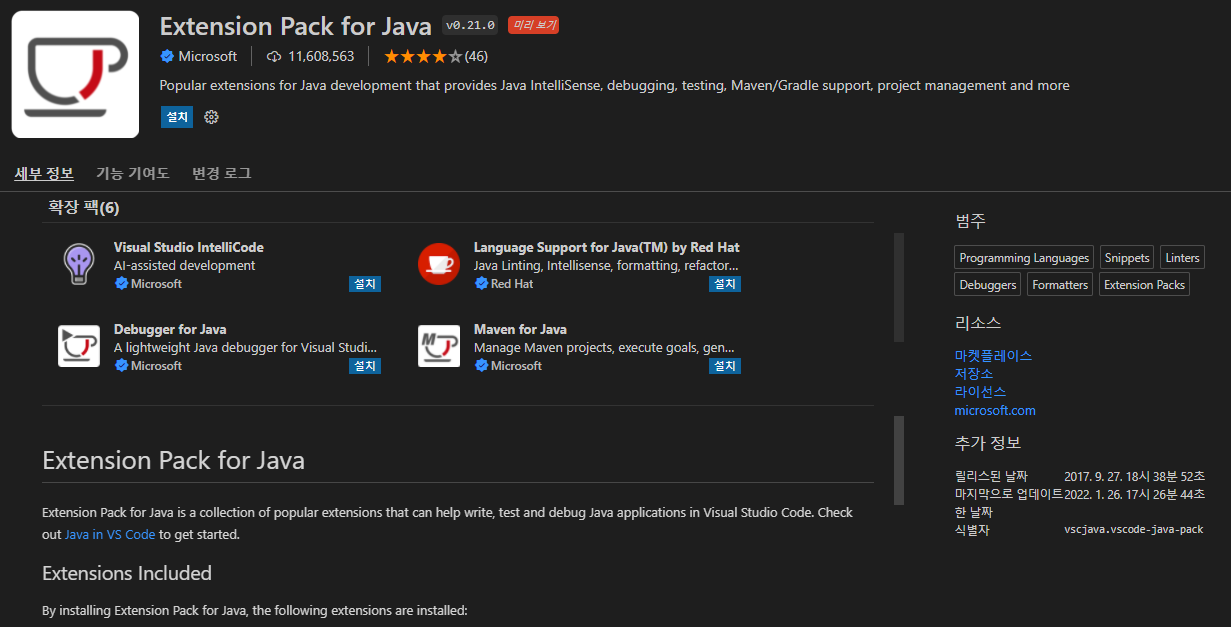Click the Visual Studio IntelliCode lightbulb icon

(78, 264)
